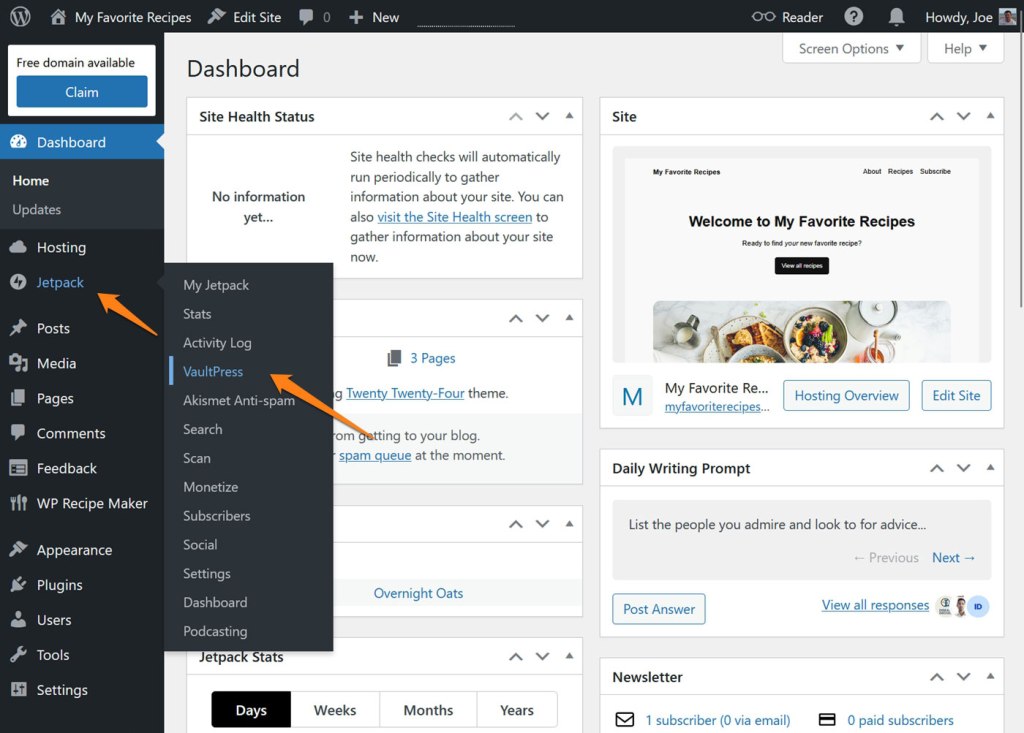Go to Next writing prompt
This screenshot has width=1024, height=733.
[953, 557]
